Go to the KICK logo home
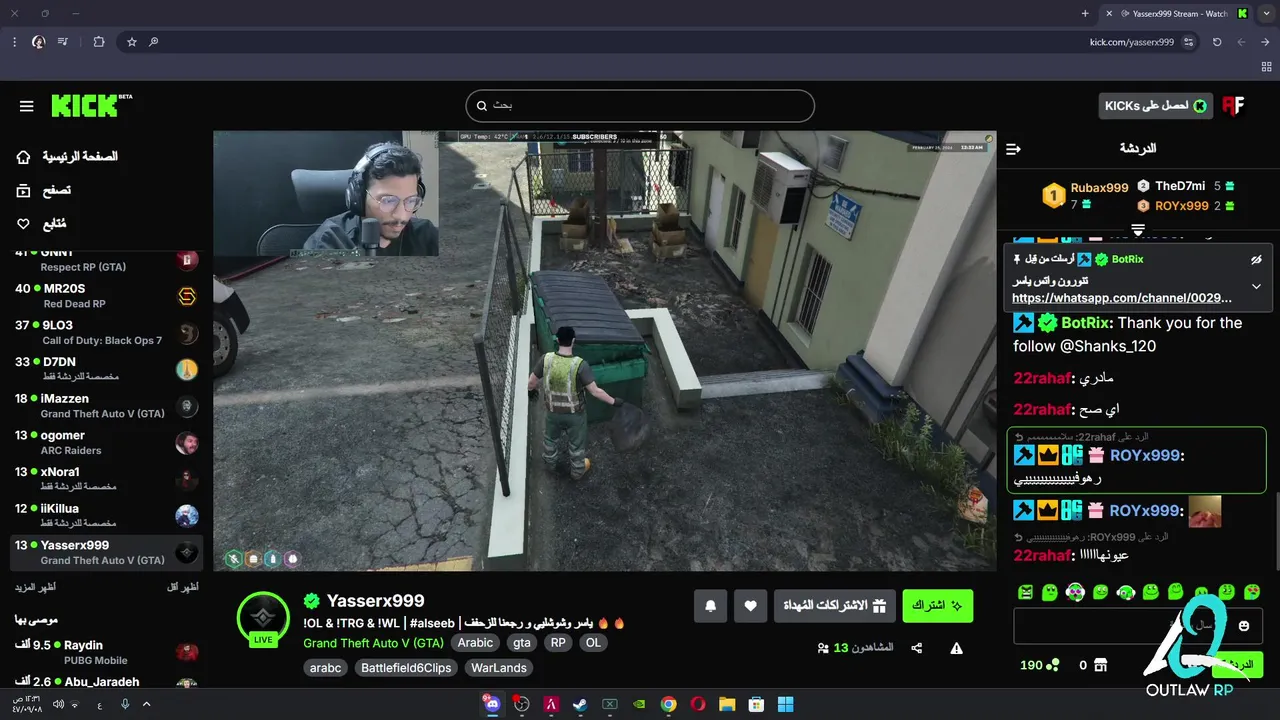The width and height of the screenshot is (1280, 720). point(91,105)
